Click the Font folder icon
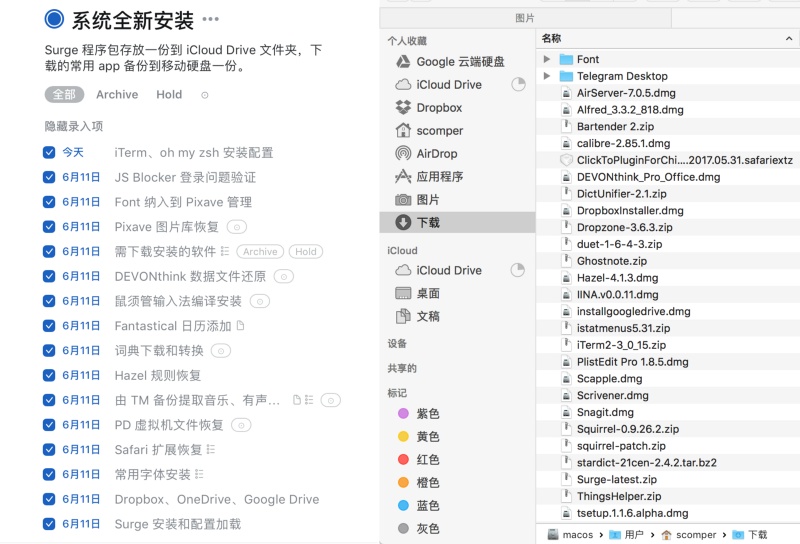800x544 pixels. click(x=566, y=59)
